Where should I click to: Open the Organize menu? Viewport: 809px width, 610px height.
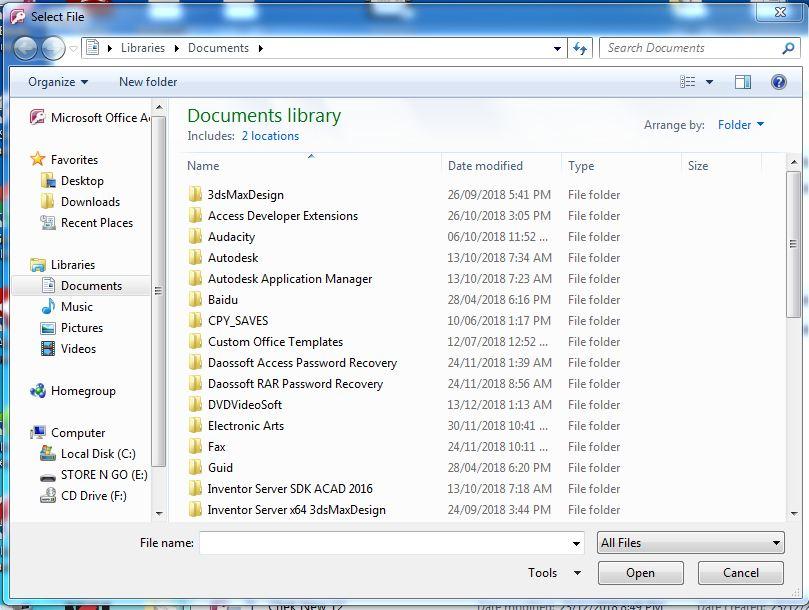(58, 82)
